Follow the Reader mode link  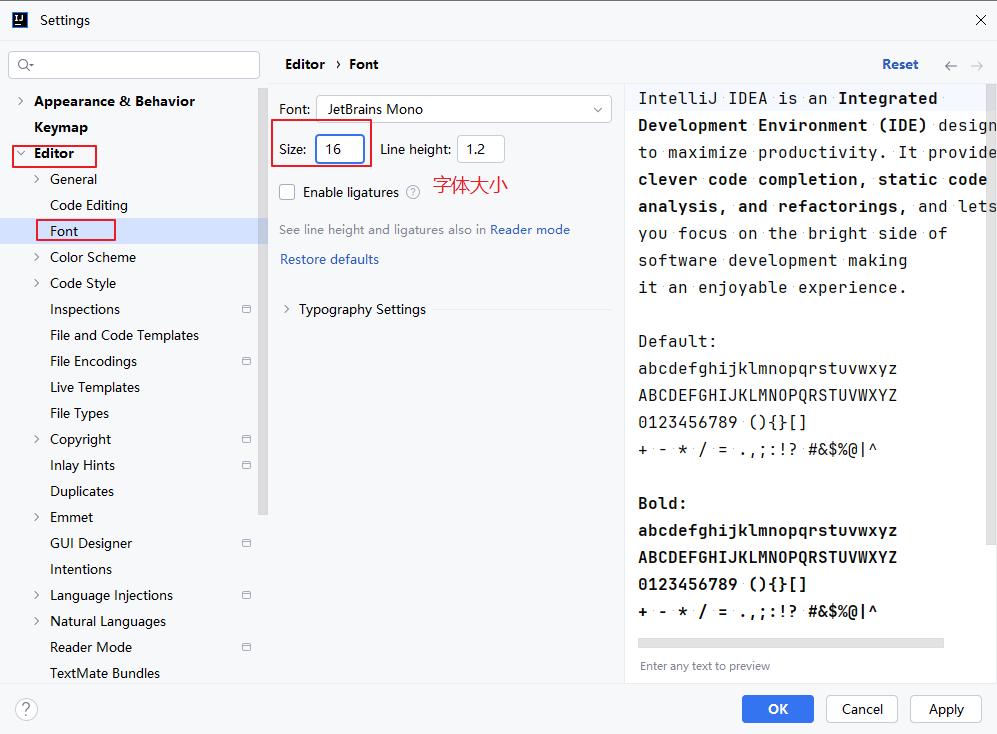coord(530,230)
